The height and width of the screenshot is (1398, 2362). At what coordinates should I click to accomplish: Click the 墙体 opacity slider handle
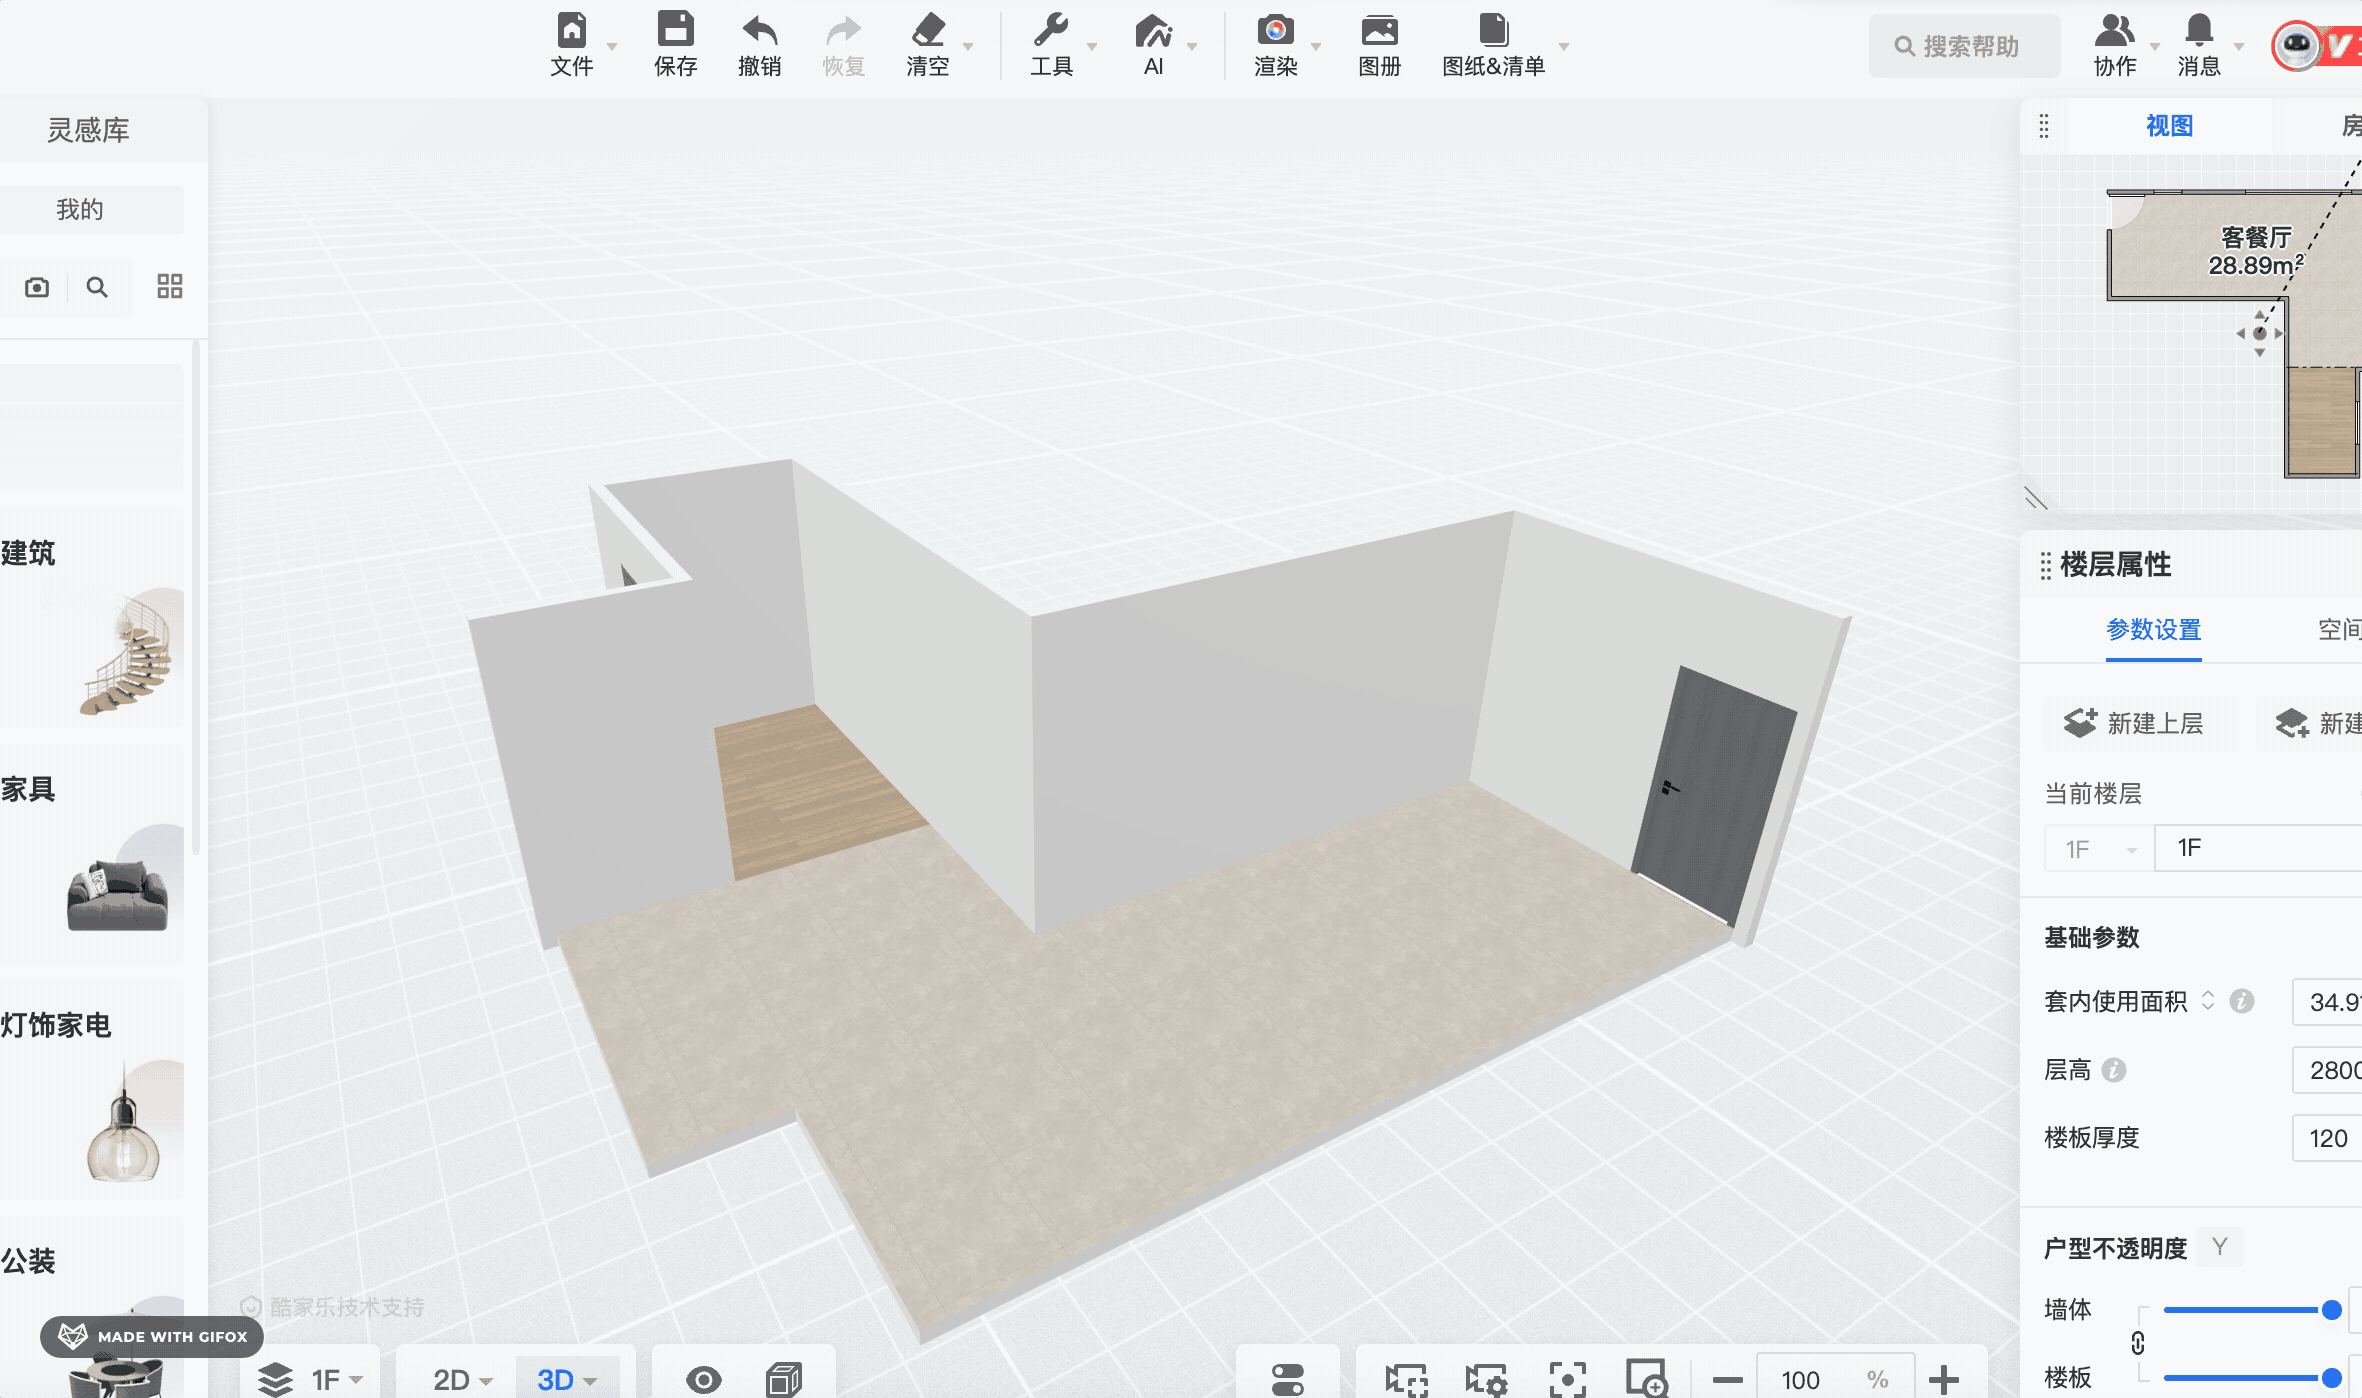pos(2332,1310)
